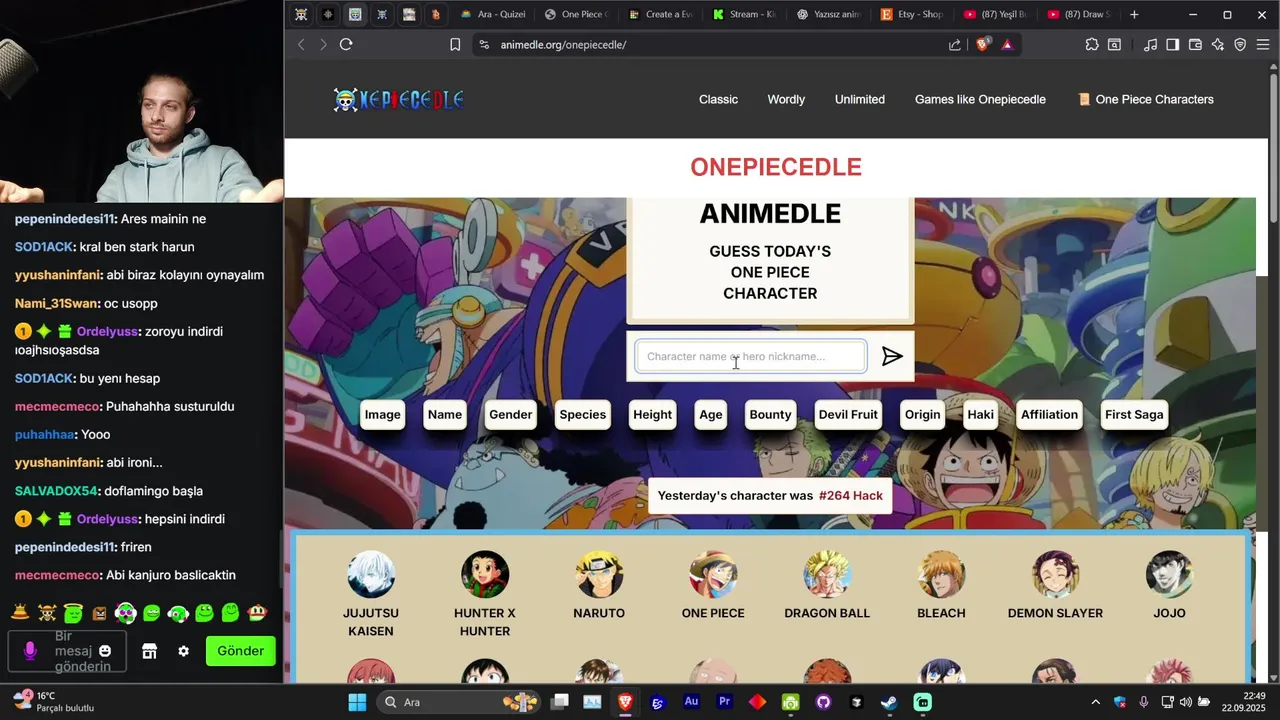The image size is (1280, 720).
Task: Switch to the Yazısız anim tab
Action: tap(829, 15)
